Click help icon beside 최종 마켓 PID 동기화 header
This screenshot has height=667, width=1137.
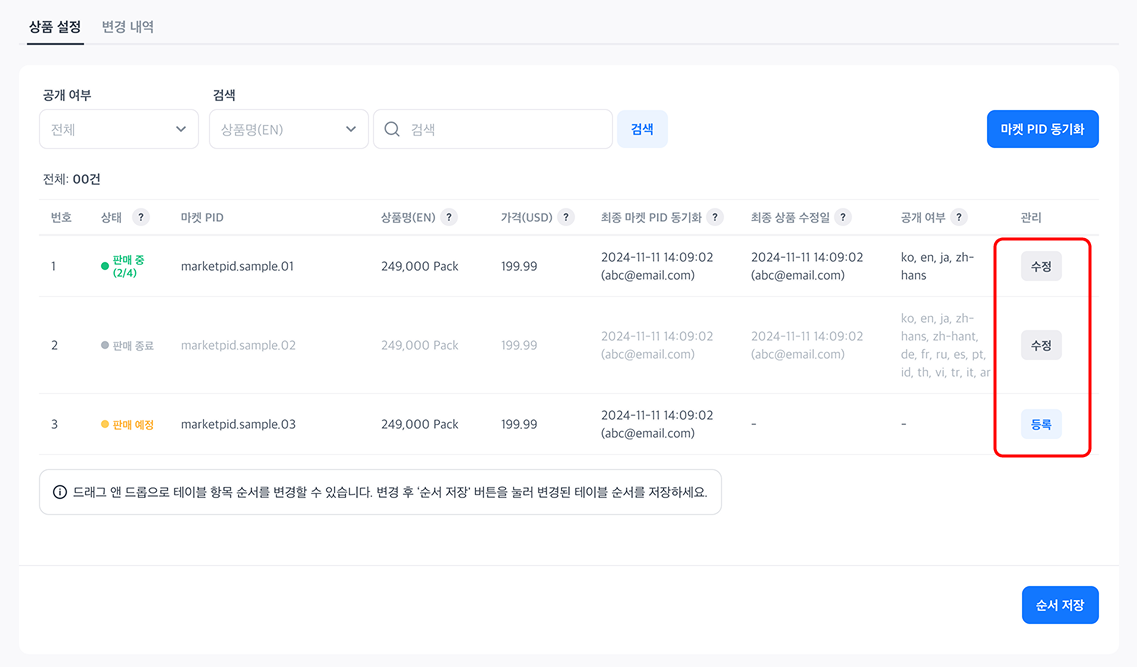[716, 217]
